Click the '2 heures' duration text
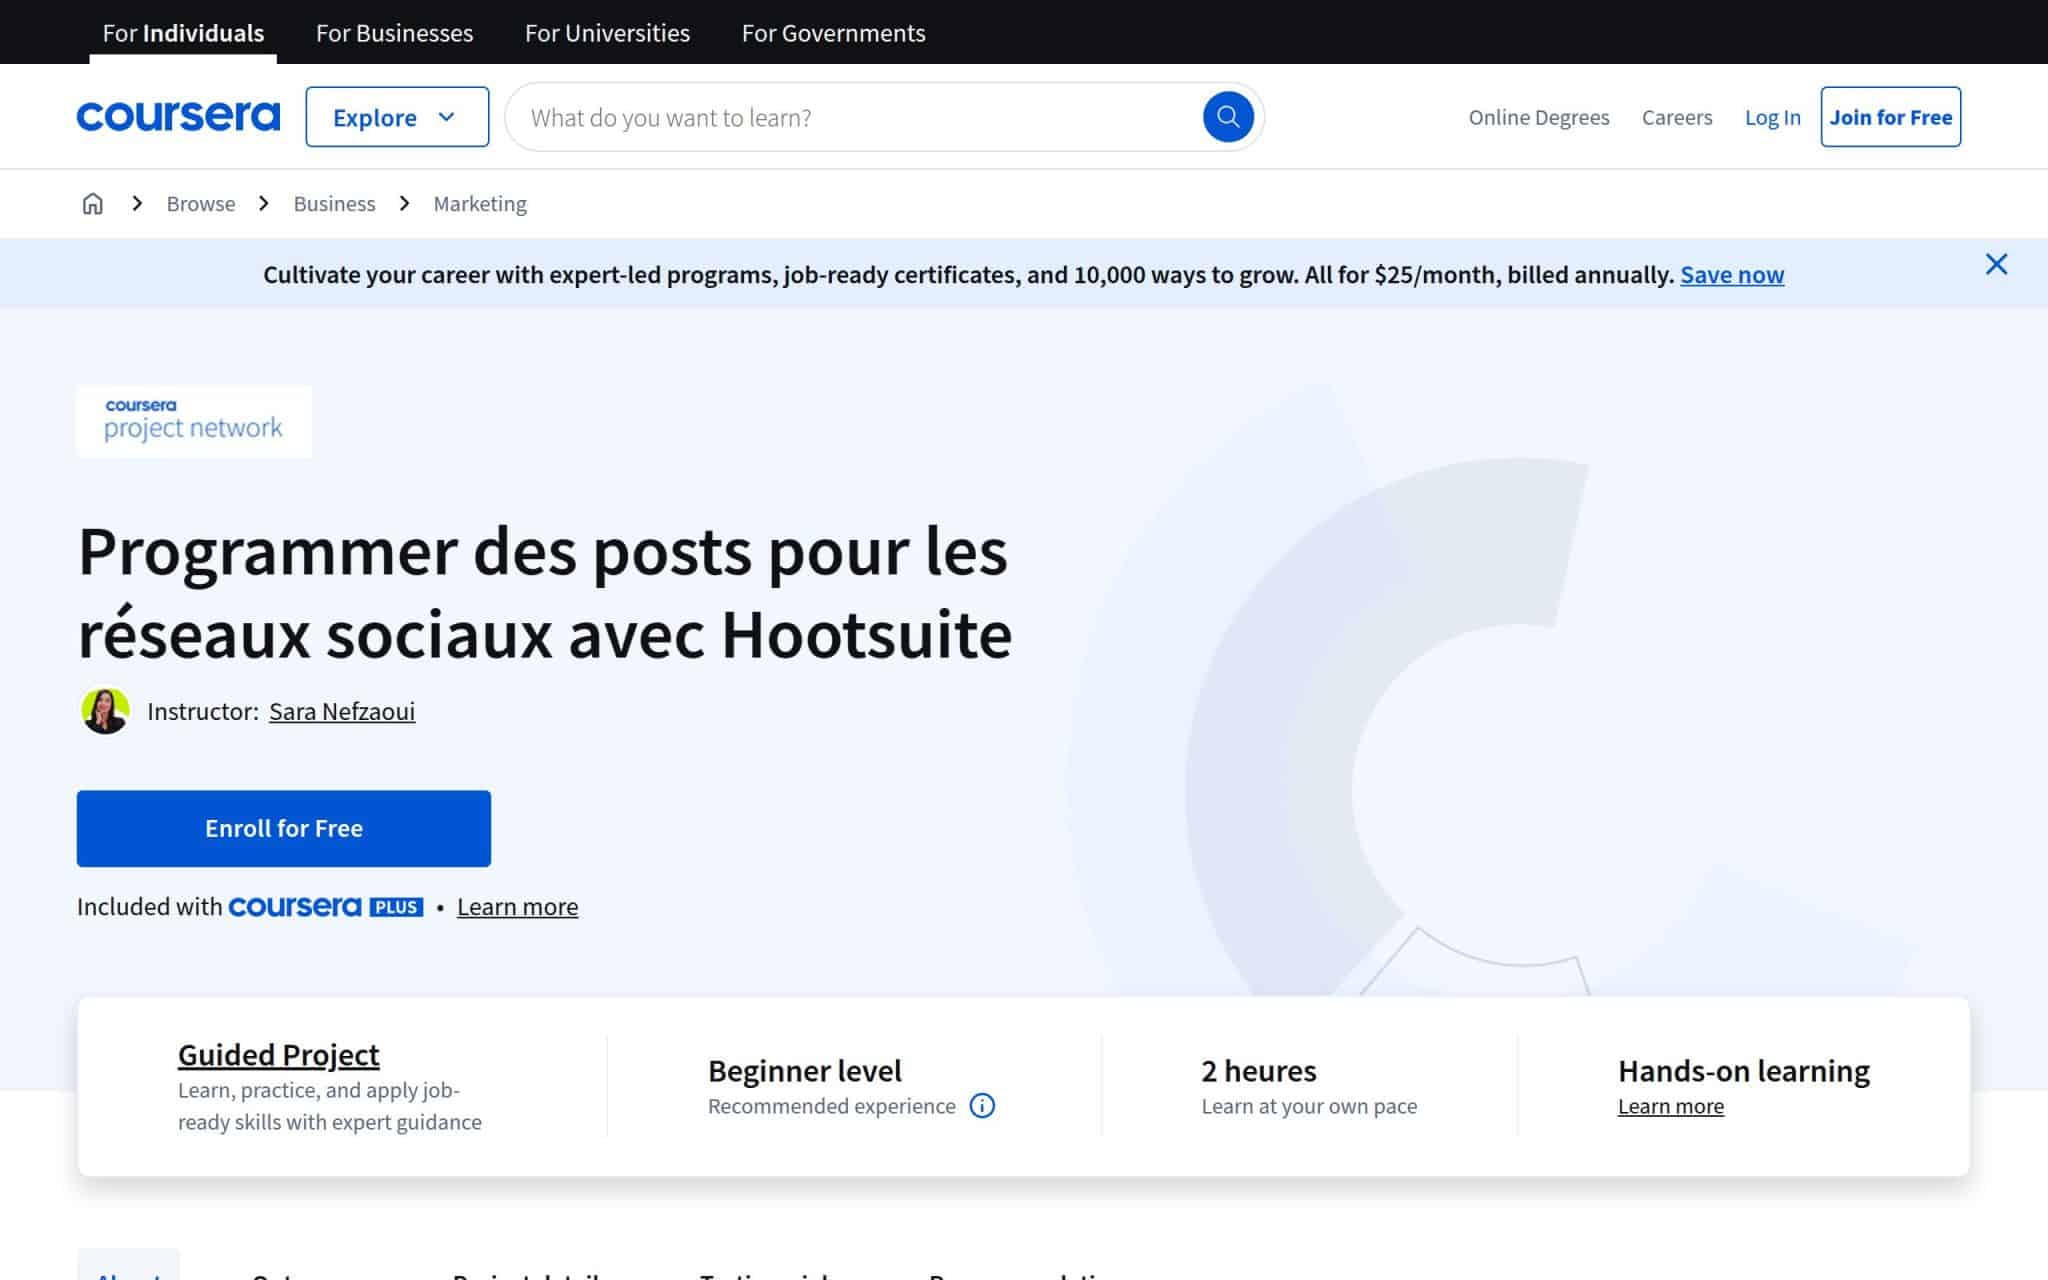 tap(1258, 1071)
